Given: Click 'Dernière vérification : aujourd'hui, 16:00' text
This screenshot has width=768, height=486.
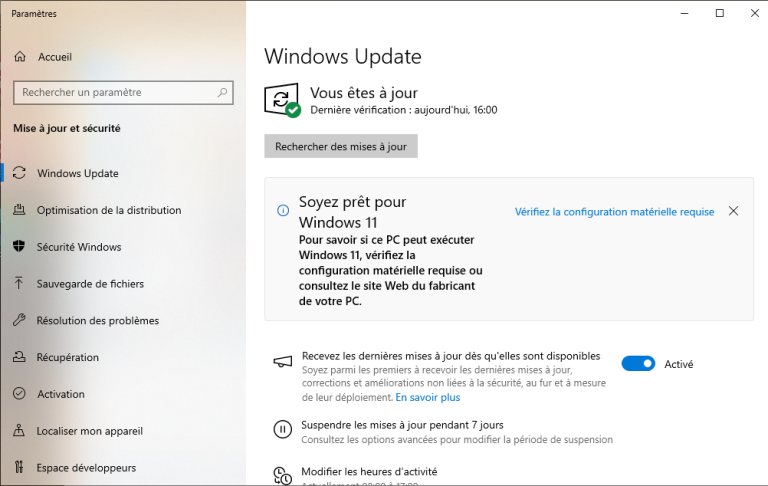Looking at the screenshot, I should tap(404, 110).
